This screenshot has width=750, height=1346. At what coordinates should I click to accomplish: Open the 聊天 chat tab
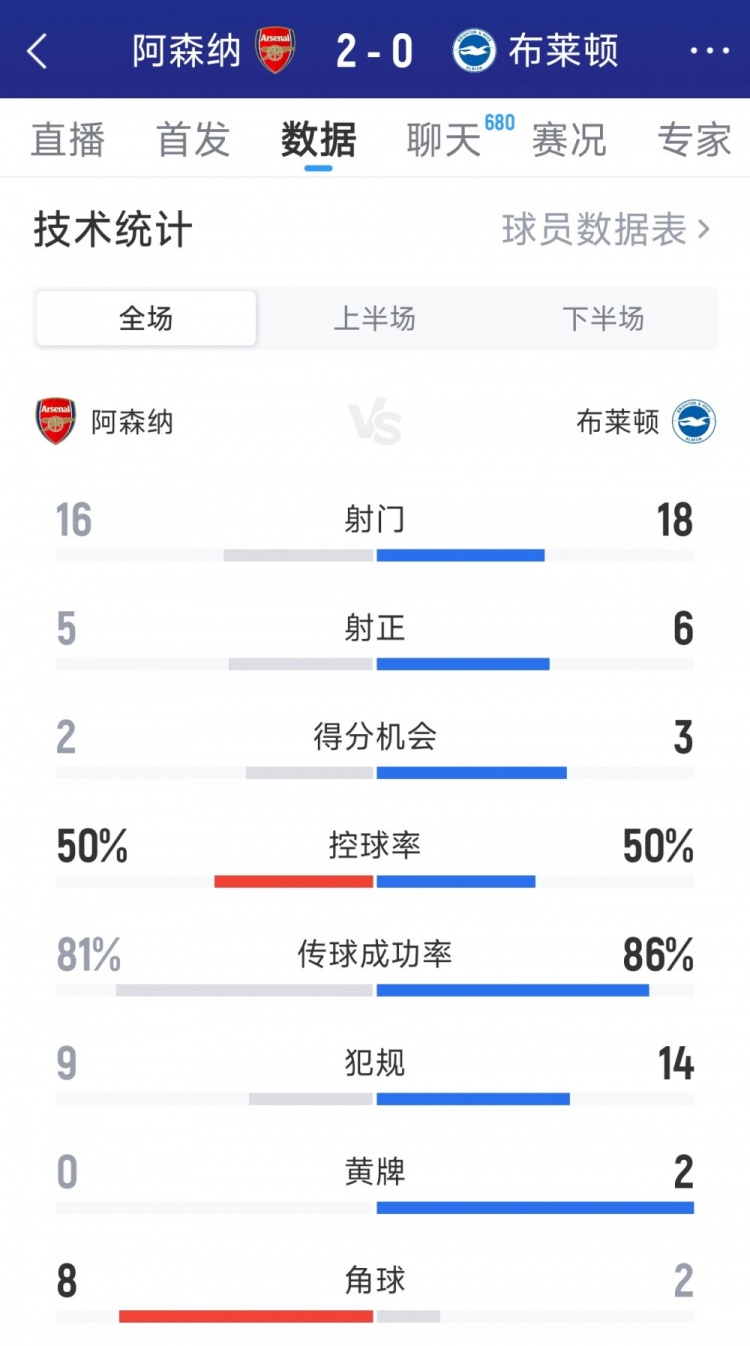point(444,140)
